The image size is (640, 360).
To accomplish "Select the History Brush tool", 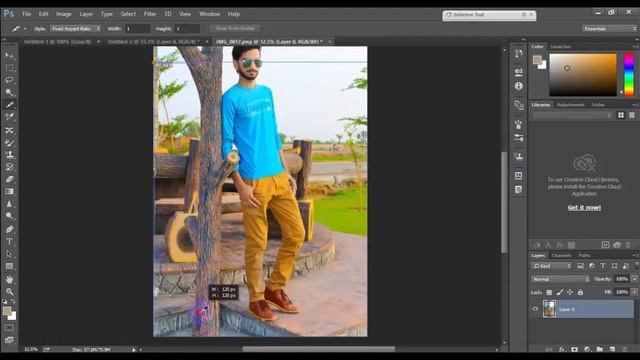I will tap(9, 167).
